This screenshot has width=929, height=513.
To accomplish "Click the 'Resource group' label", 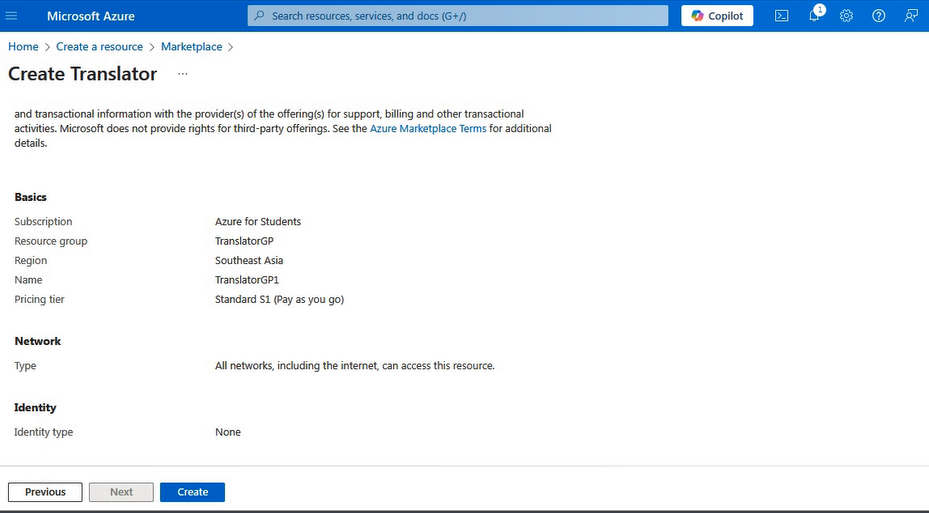I will pos(50,241).
